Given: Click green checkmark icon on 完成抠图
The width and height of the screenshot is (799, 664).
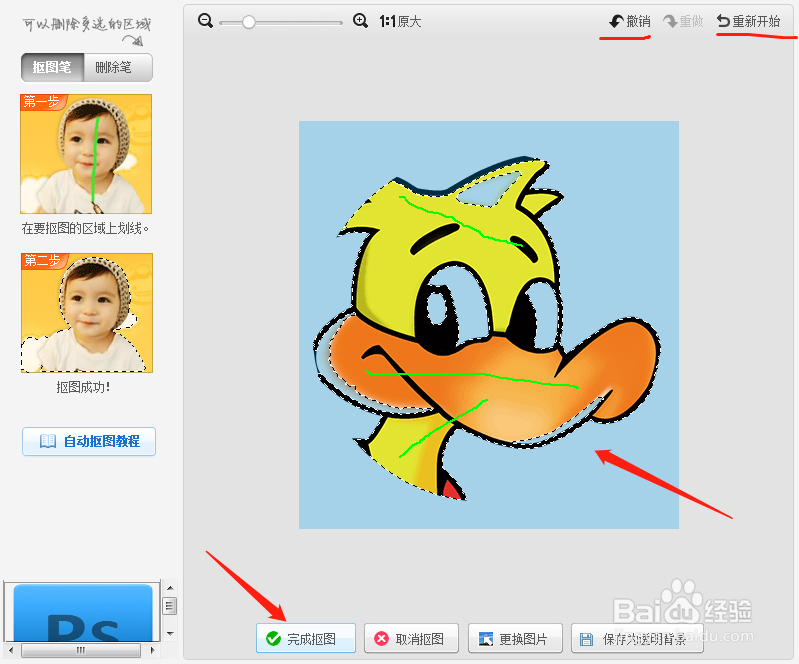Looking at the screenshot, I should coord(274,639).
